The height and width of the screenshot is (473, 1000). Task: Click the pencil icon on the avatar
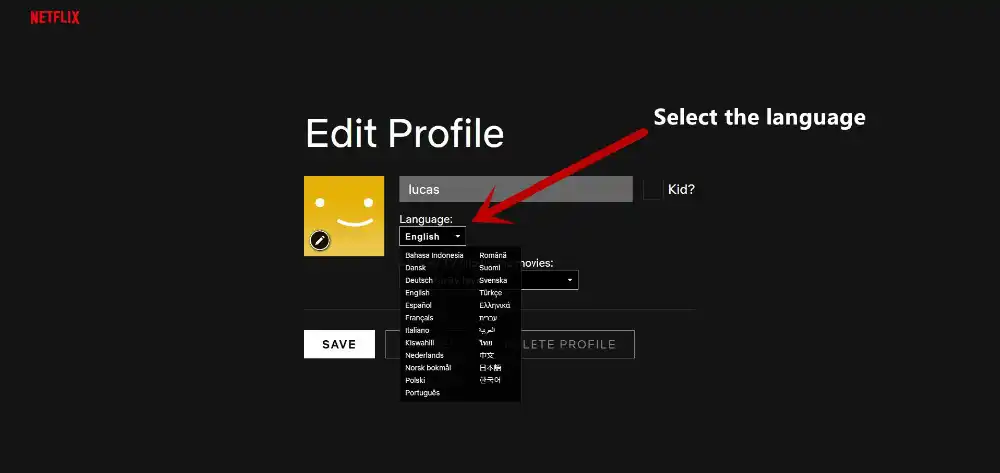tap(320, 240)
